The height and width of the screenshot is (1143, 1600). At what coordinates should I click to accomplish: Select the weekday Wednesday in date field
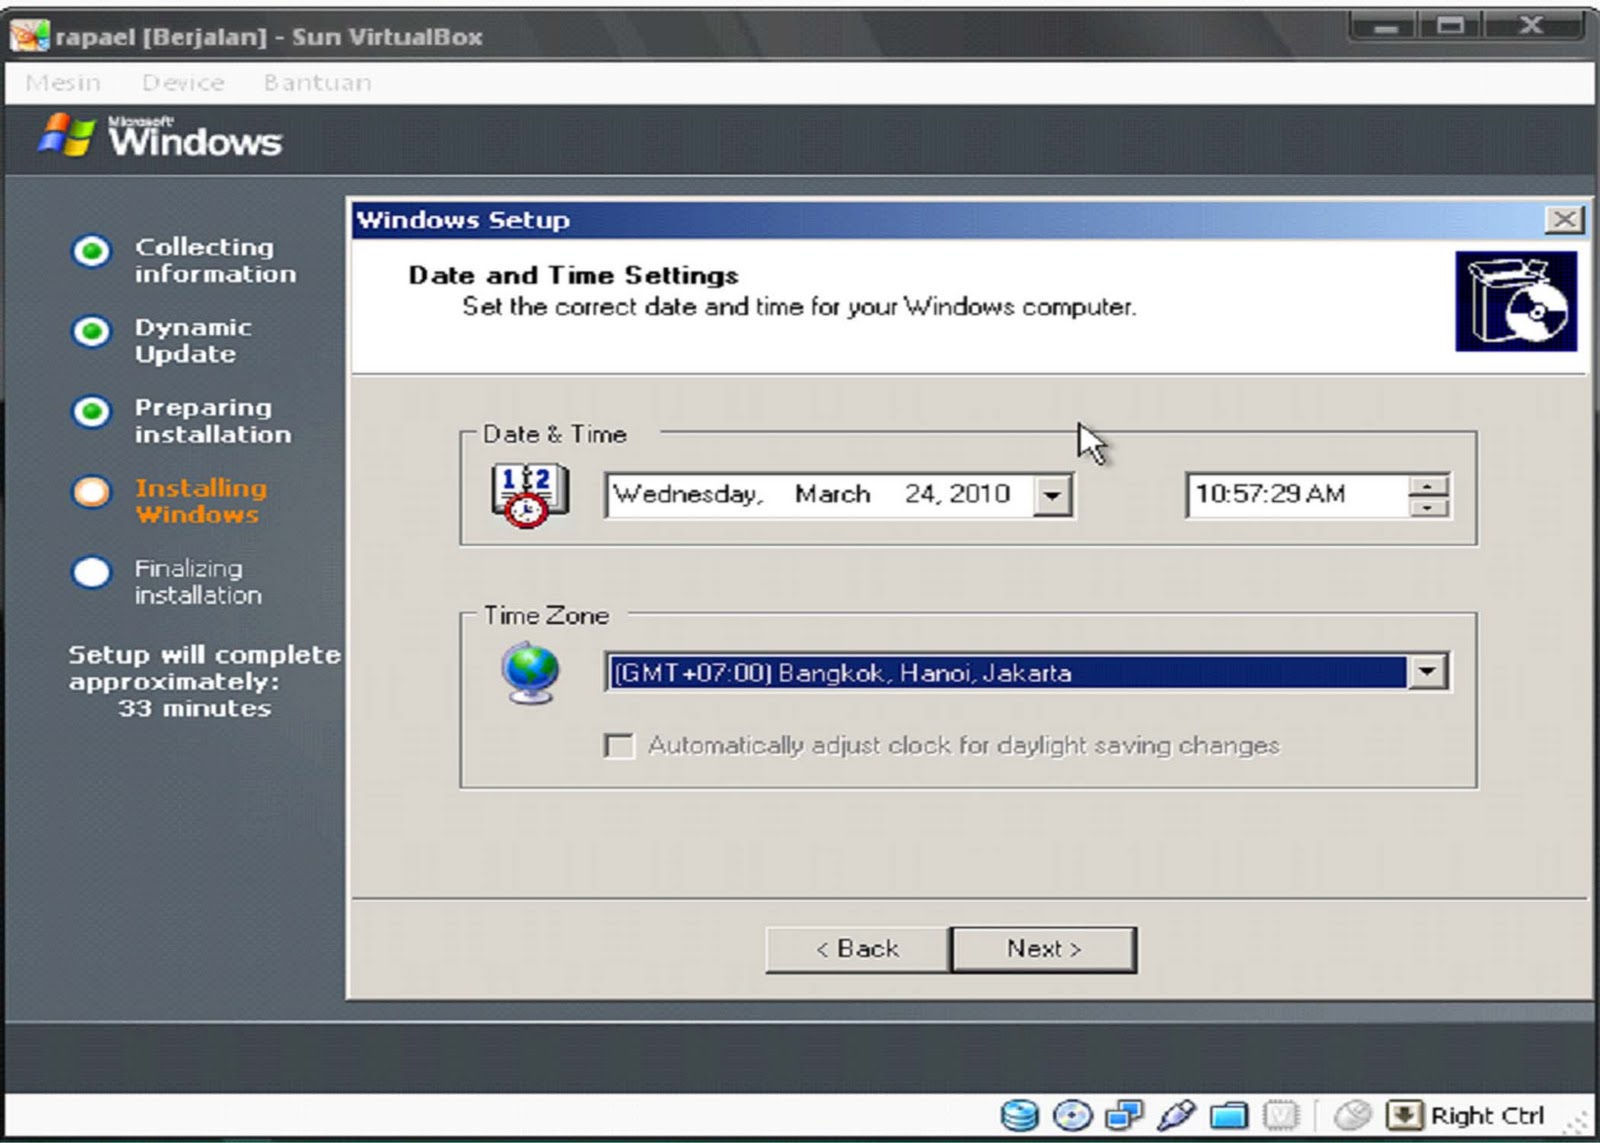tap(688, 494)
